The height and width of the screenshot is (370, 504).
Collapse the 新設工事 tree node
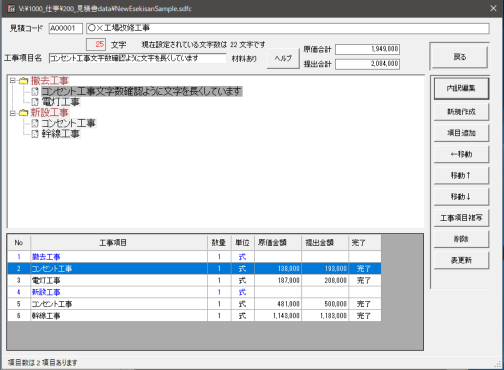pyautogui.click(x=13, y=113)
